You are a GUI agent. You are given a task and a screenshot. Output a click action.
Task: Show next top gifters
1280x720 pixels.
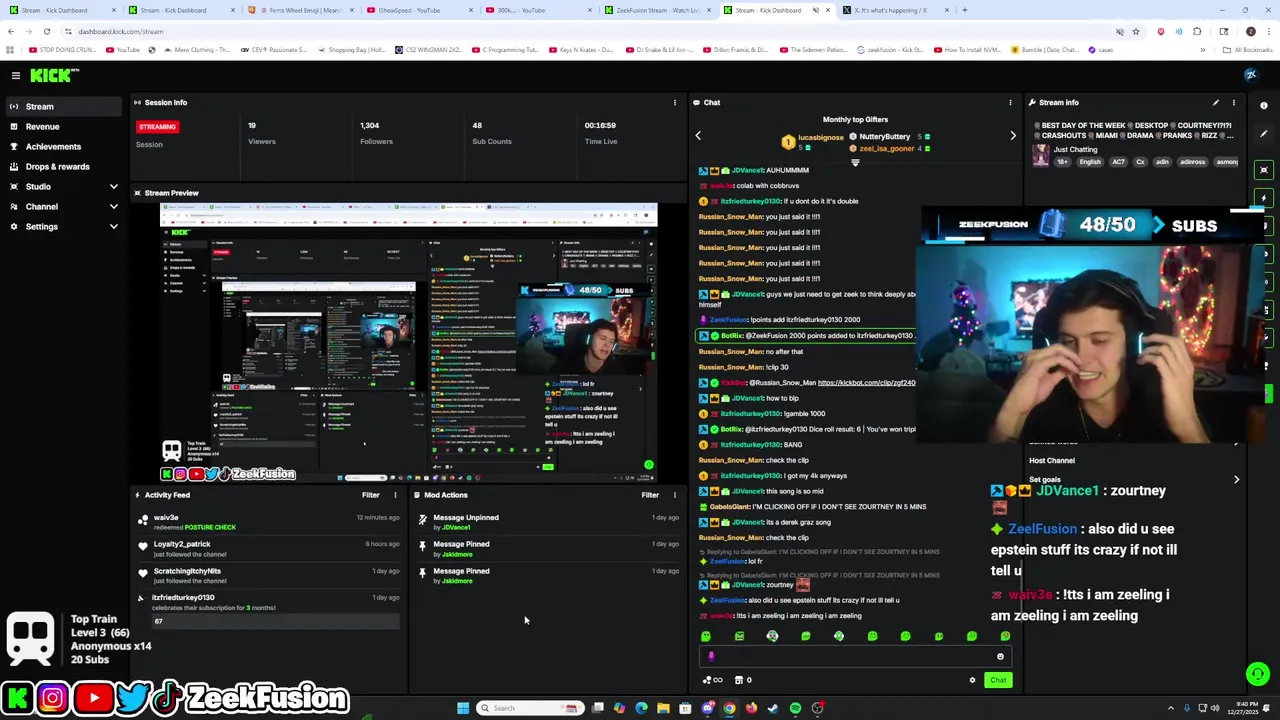pyautogui.click(x=1012, y=135)
